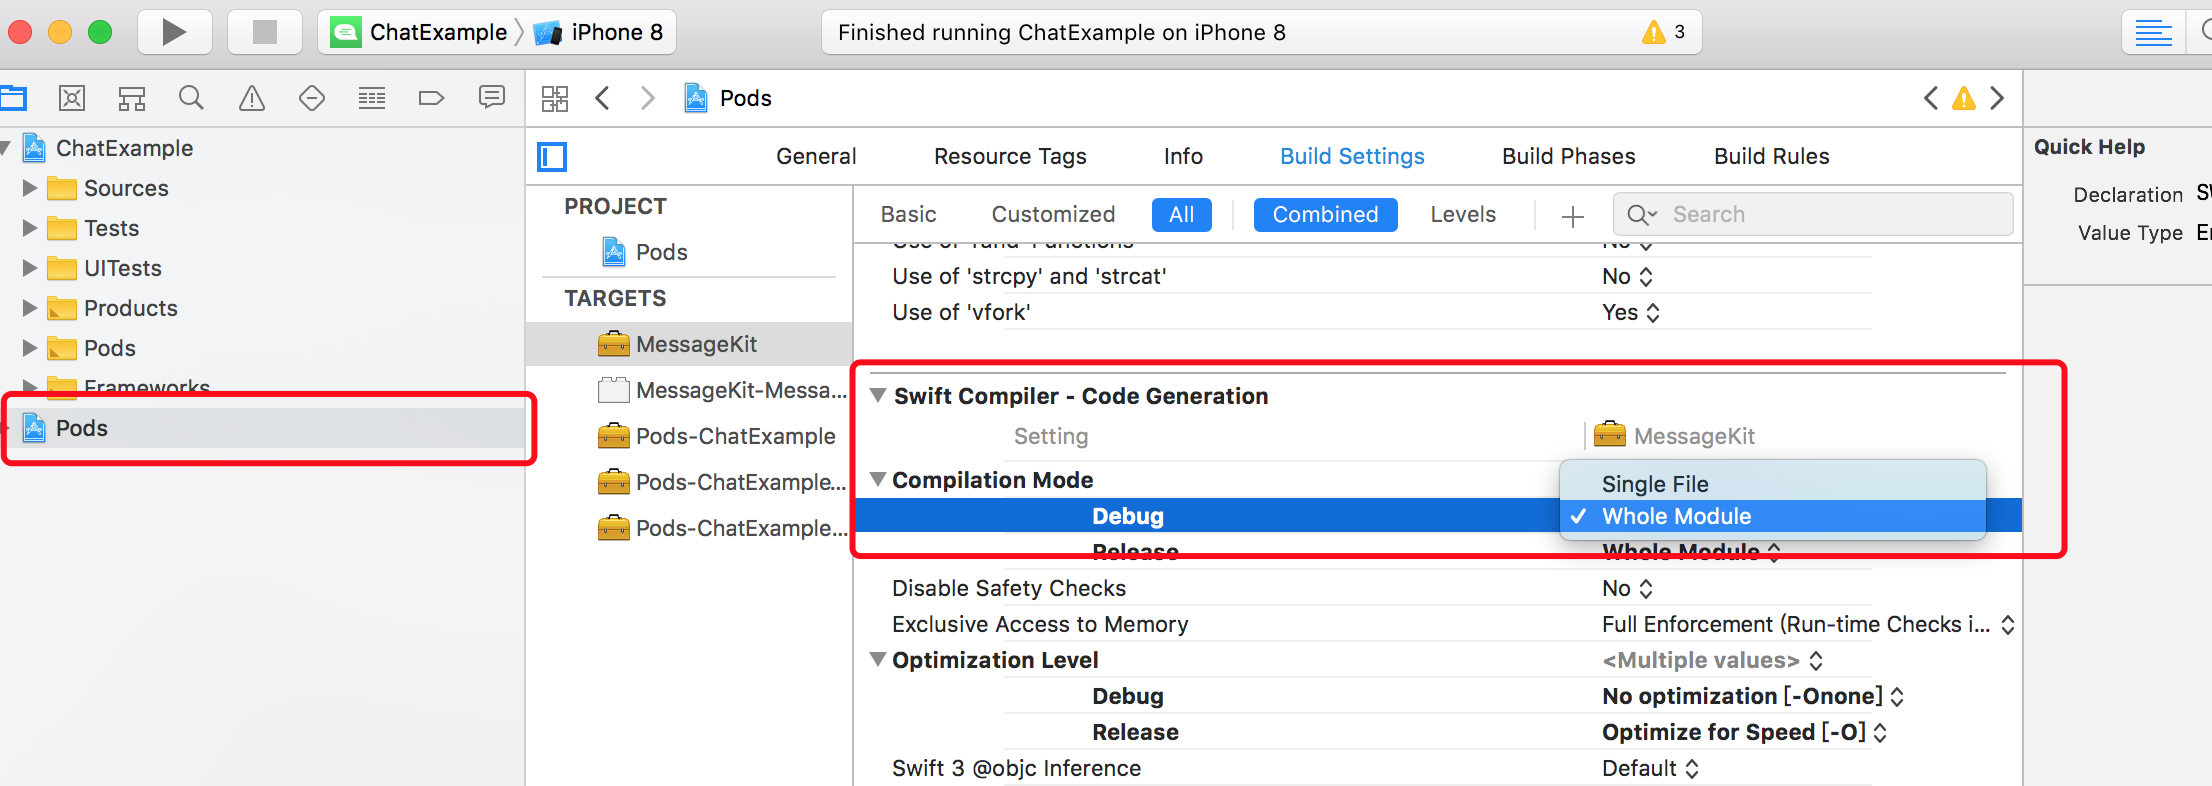Switch to Levels view
Viewport: 2212px width, 786px height.
(1463, 214)
